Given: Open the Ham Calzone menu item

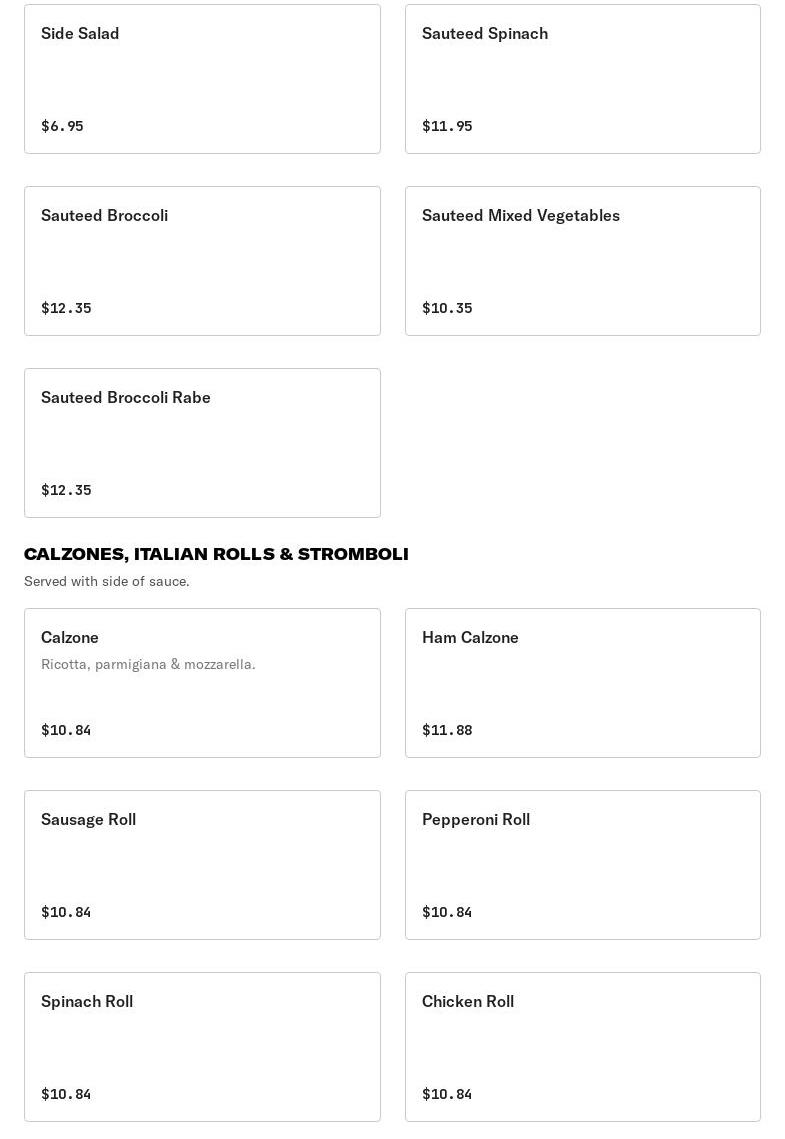Looking at the screenshot, I should 582,683.
